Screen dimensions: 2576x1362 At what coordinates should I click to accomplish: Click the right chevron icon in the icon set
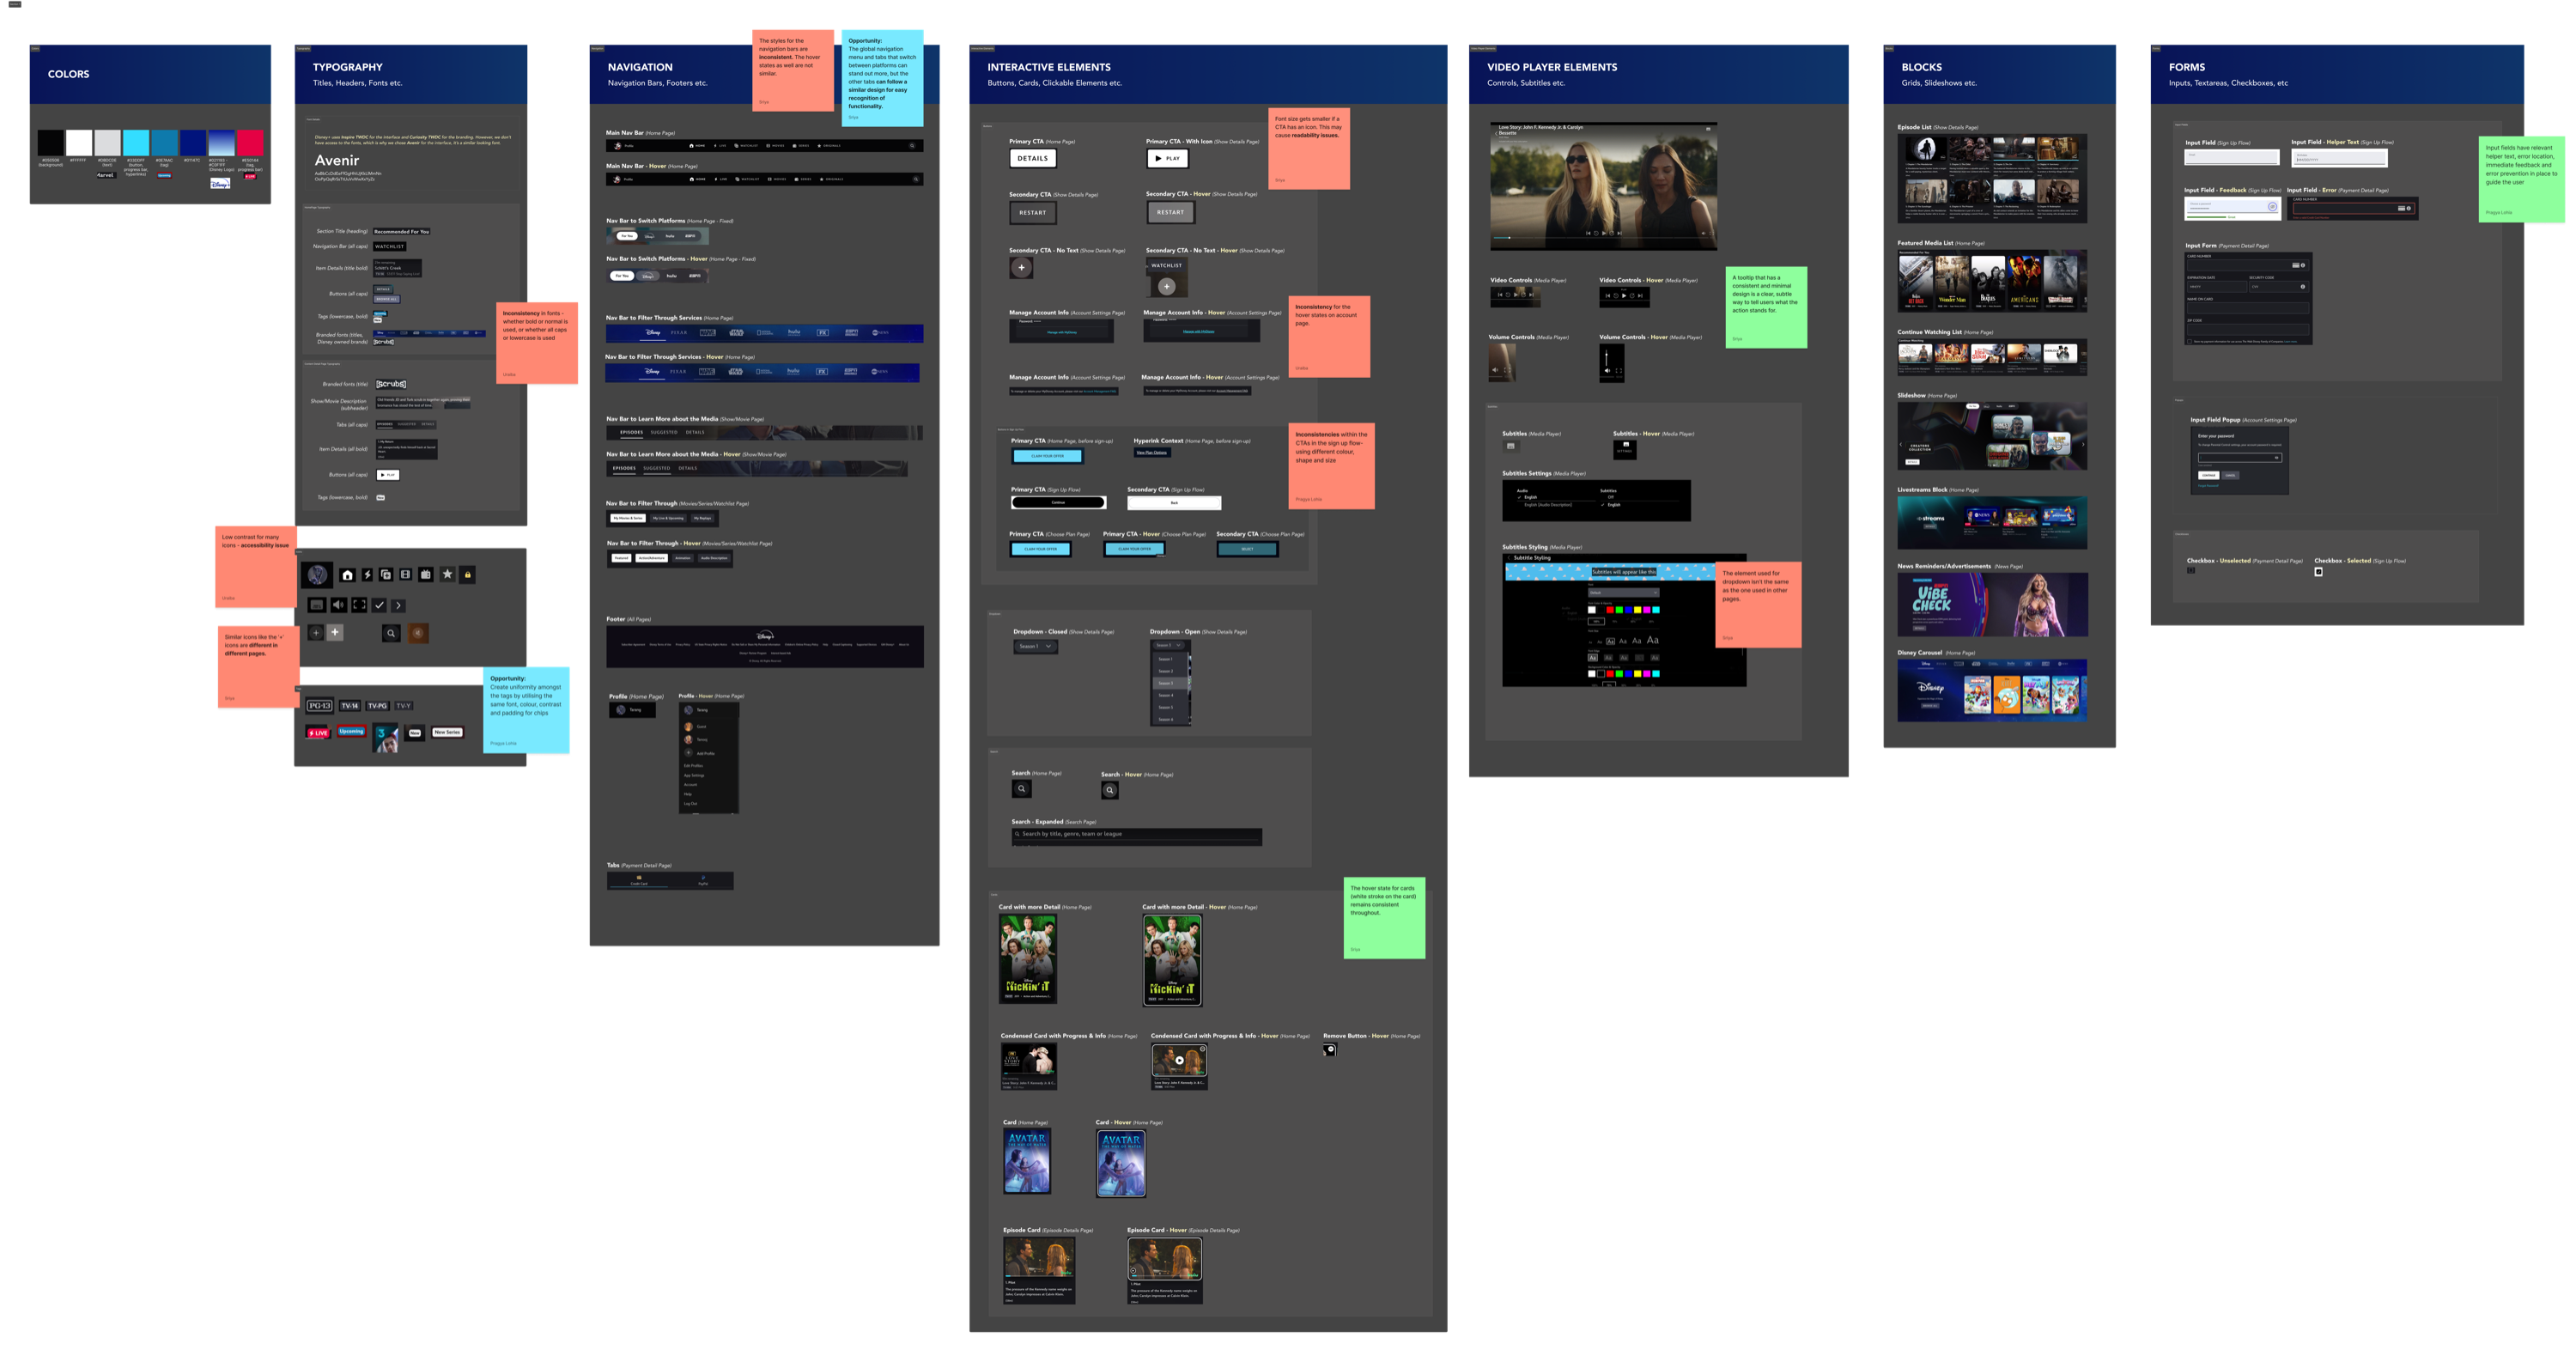coord(398,605)
